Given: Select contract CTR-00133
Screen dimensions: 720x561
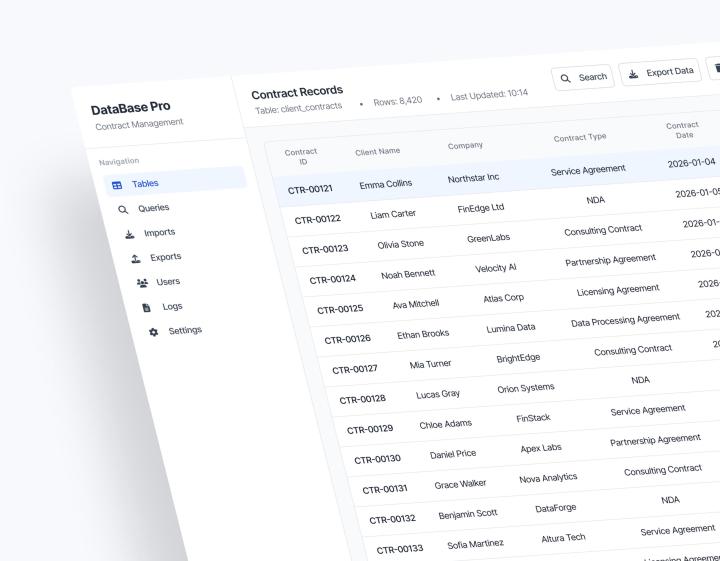Looking at the screenshot, I should point(400,549).
